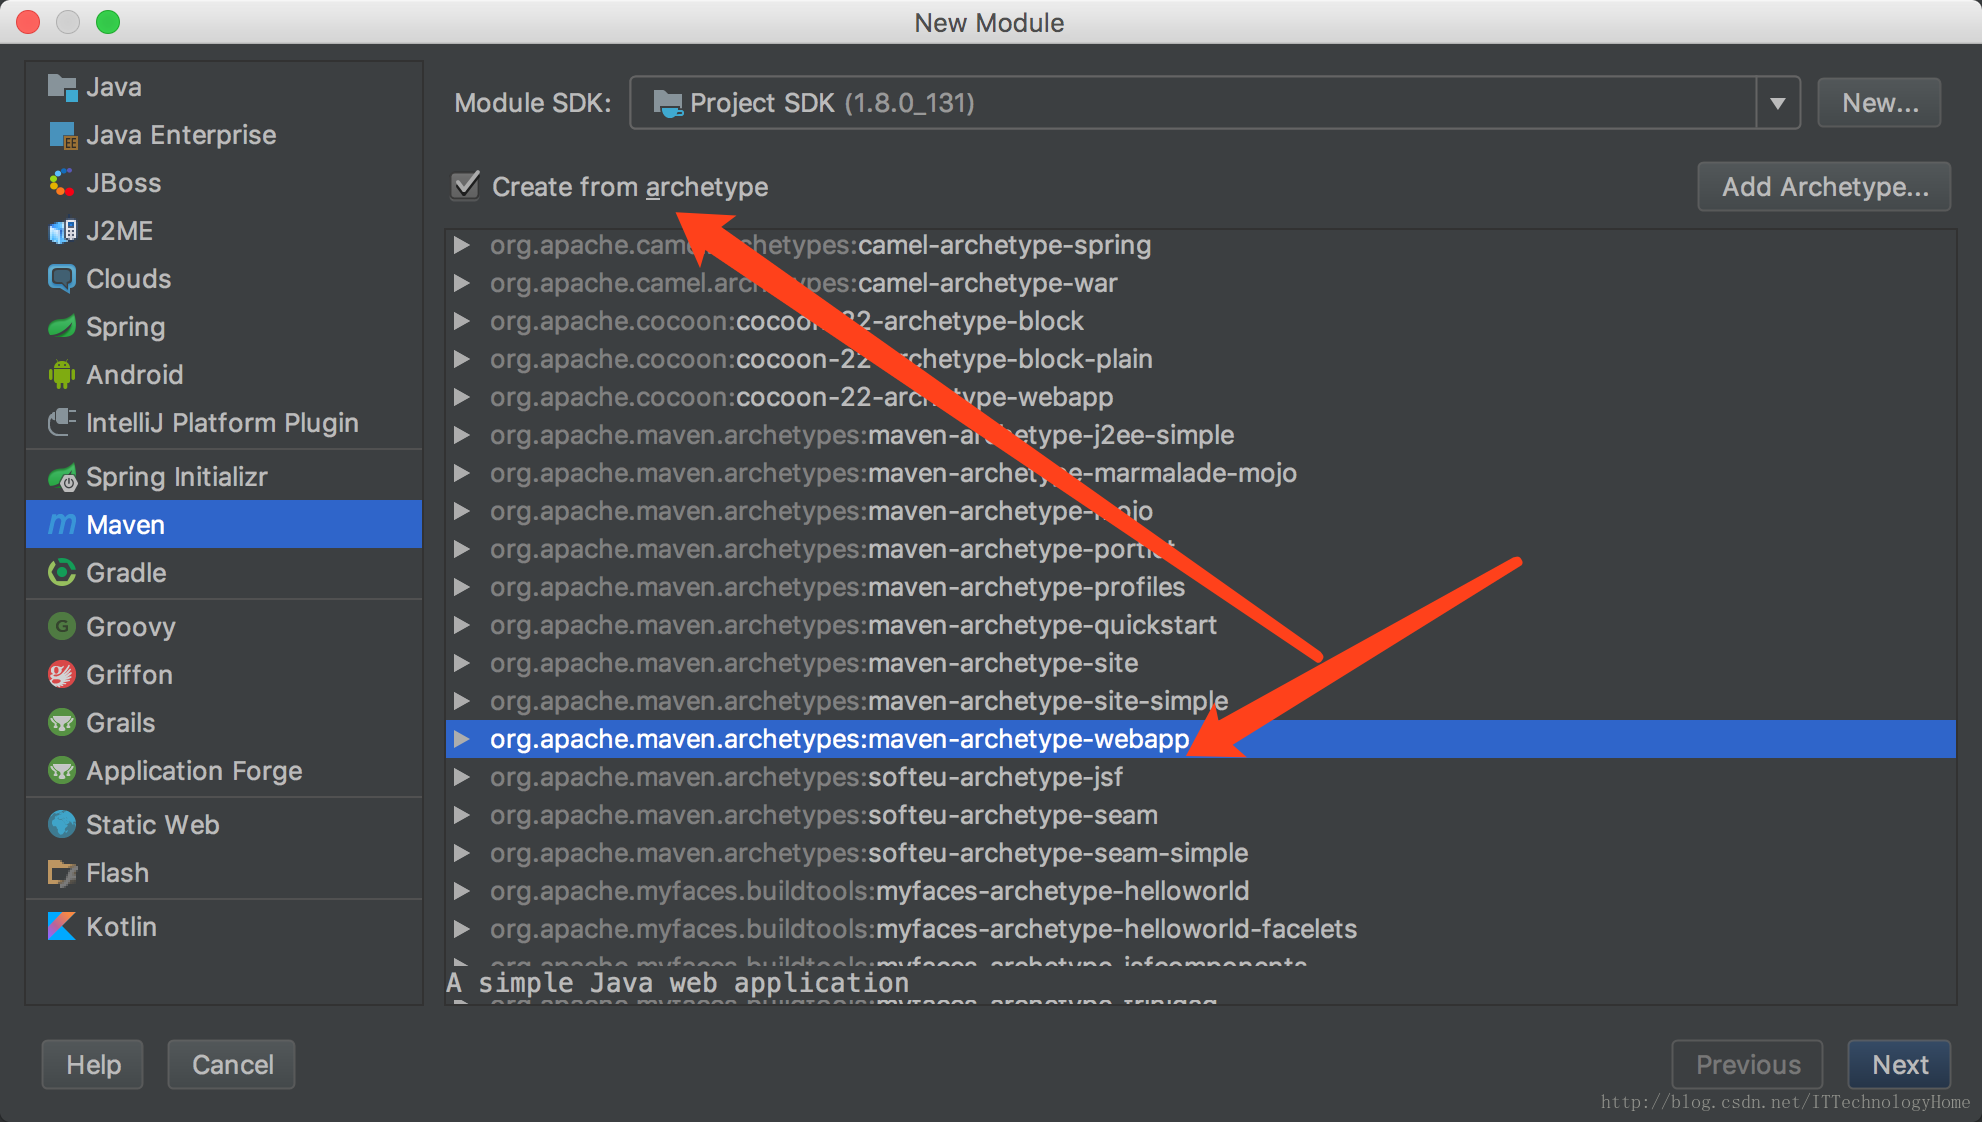Click the Add Archetype... button

(1824, 187)
